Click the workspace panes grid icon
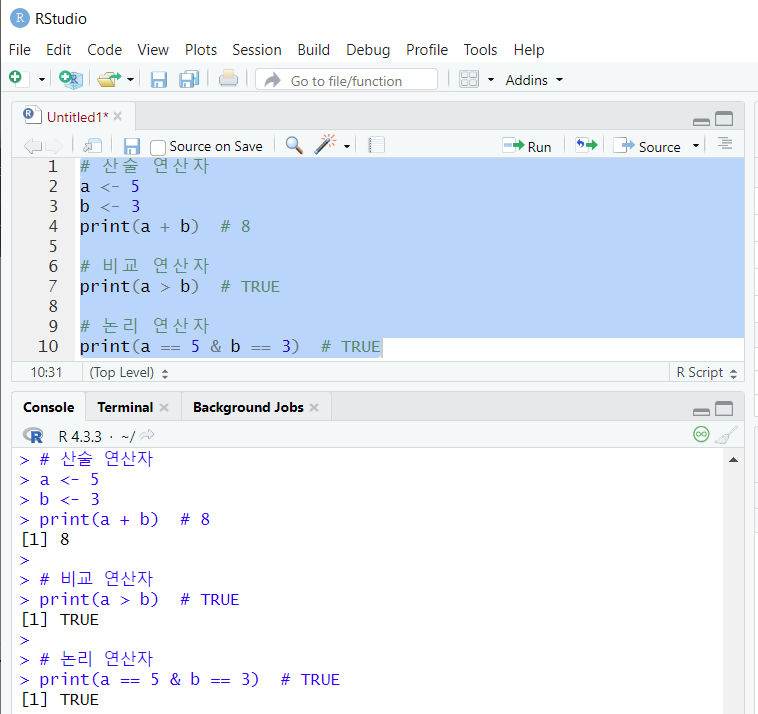The width and height of the screenshot is (758, 714). pyautogui.click(x=469, y=79)
